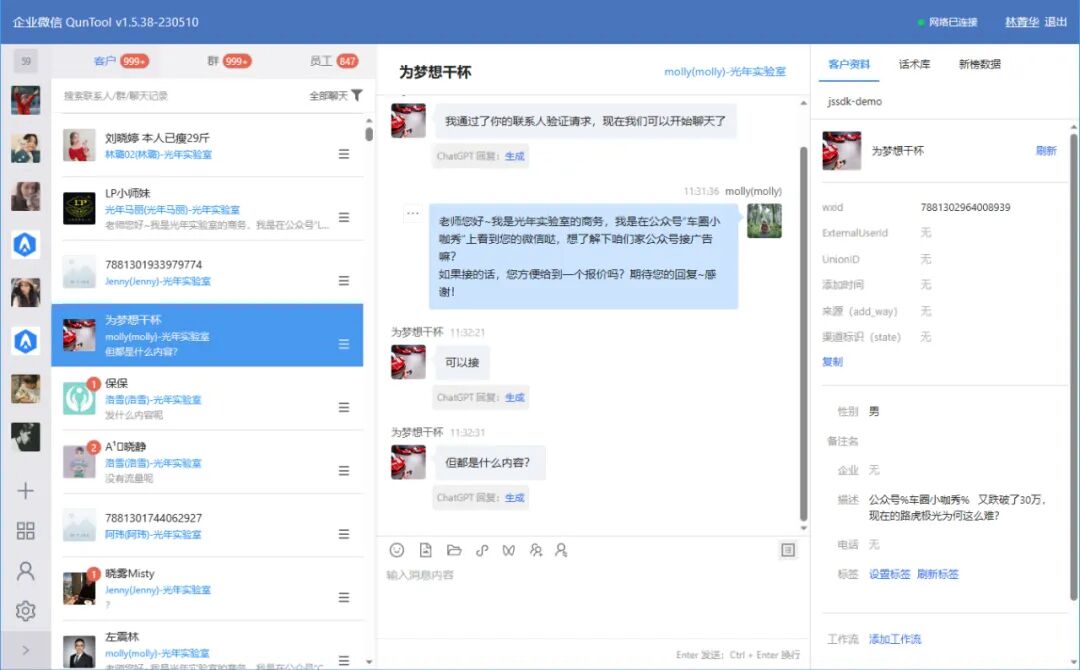The height and width of the screenshot is (670, 1080).
Task: Click the plus icon in left sidebar
Action: (x=25, y=490)
